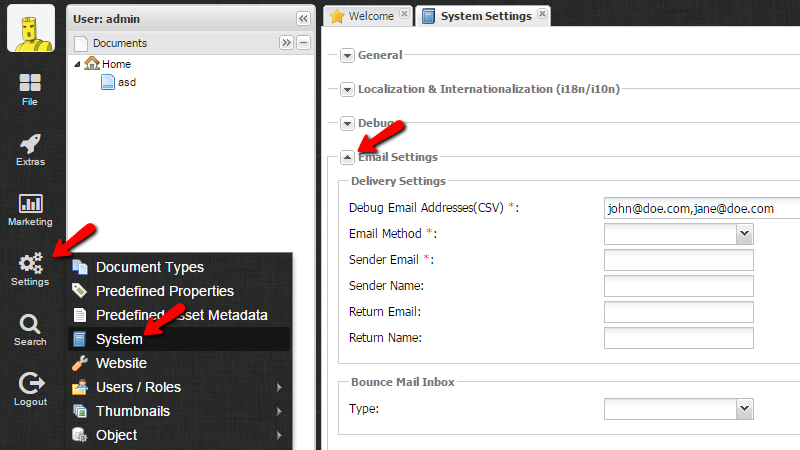Image resolution: width=800 pixels, height=450 pixels.
Task: Open the Bounce Mail Inbox Type dropdown
Action: click(744, 409)
